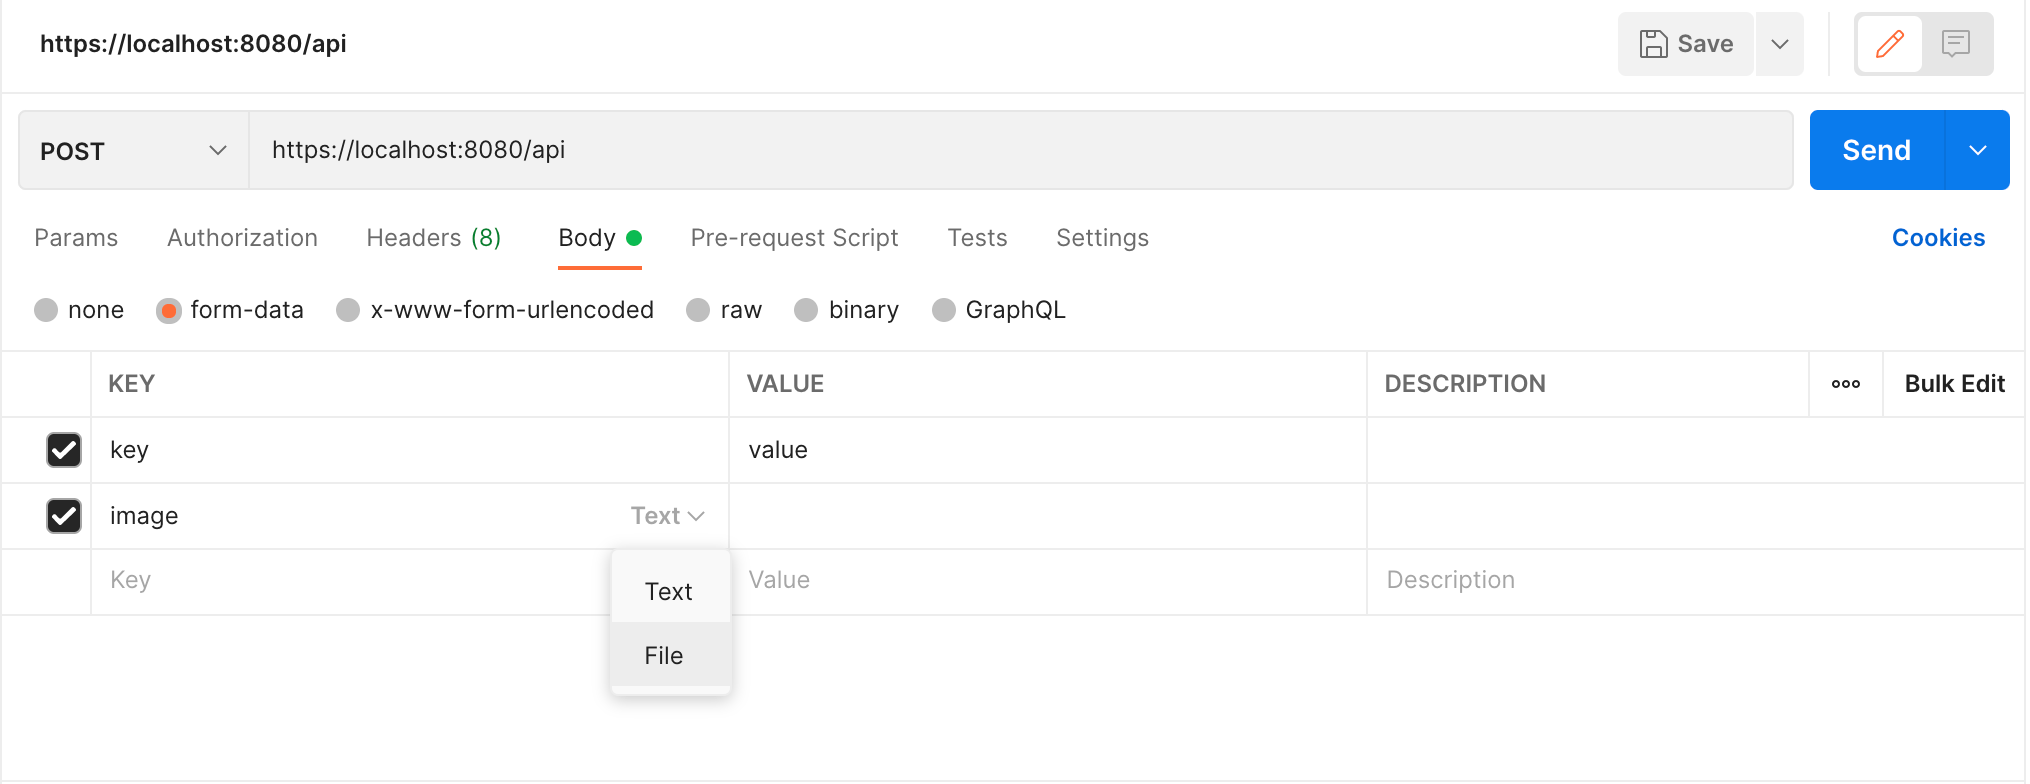The height and width of the screenshot is (784, 2030).
Task: Expand the Save options arrow
Action: 1779,44
